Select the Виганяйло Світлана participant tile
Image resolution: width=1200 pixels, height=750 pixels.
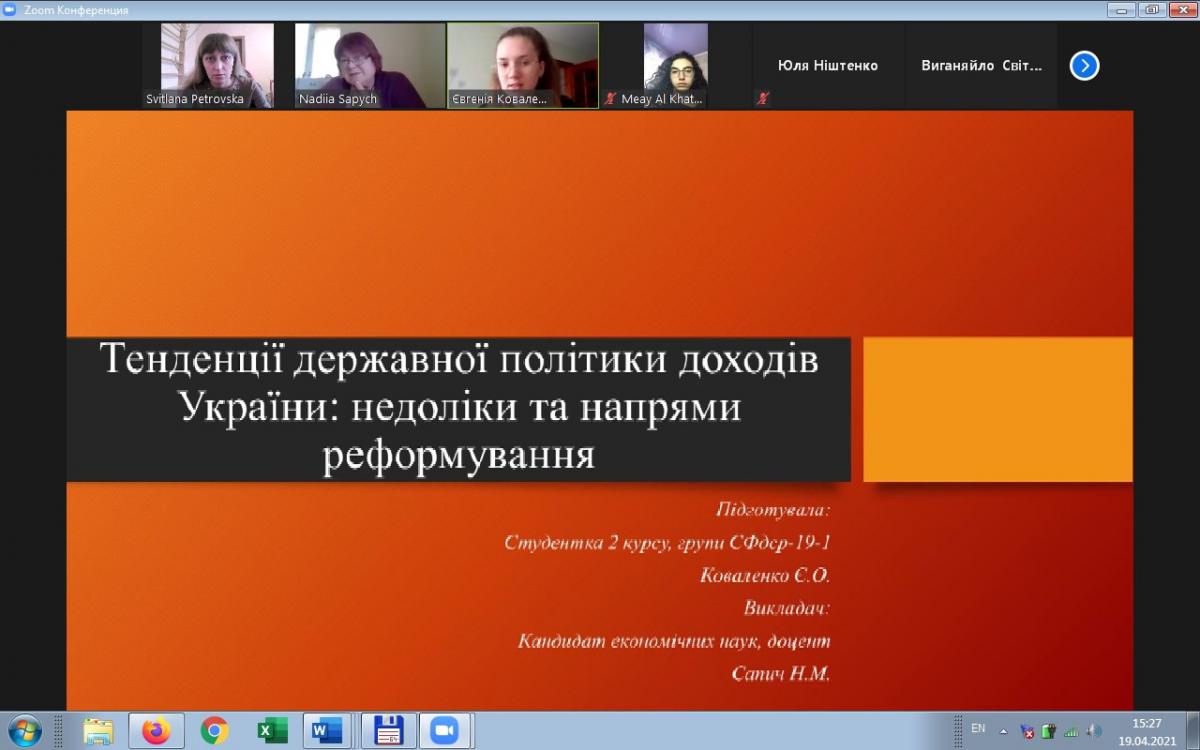point(980,66)
